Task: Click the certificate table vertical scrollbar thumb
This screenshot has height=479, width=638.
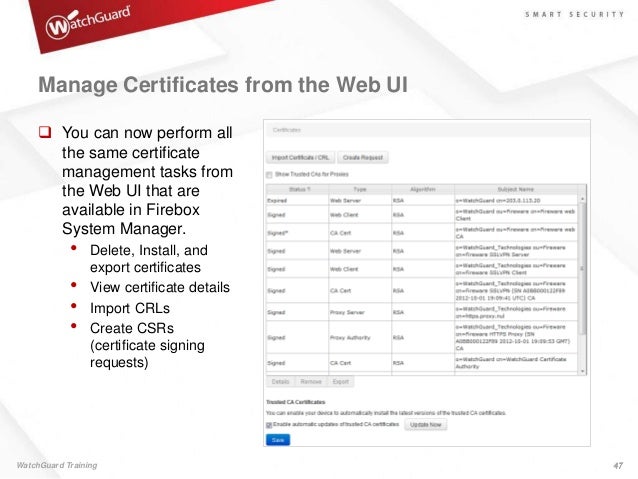Action: [582, 269]
